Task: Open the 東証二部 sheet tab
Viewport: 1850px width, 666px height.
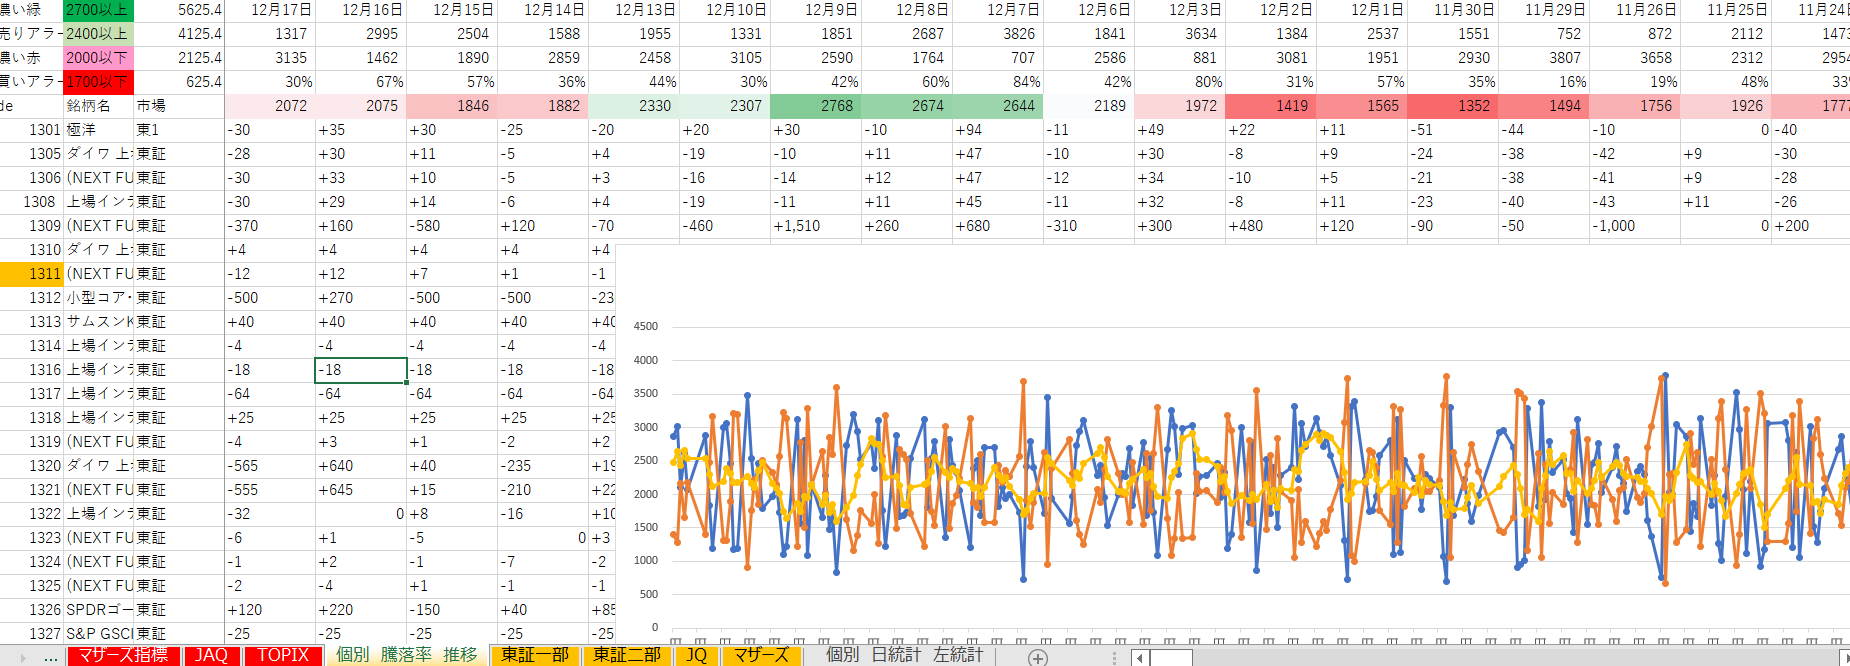Action: (627, 655)
